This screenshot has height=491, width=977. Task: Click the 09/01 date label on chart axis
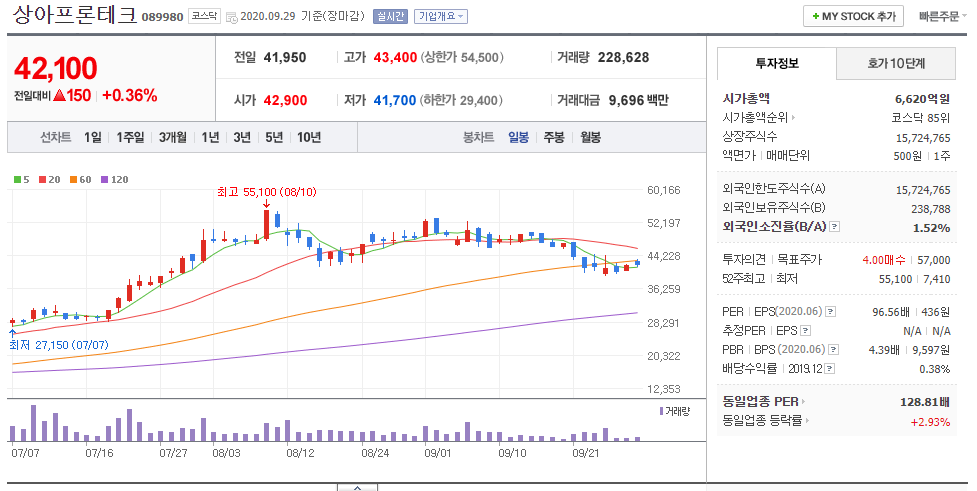tap(437, 453)
